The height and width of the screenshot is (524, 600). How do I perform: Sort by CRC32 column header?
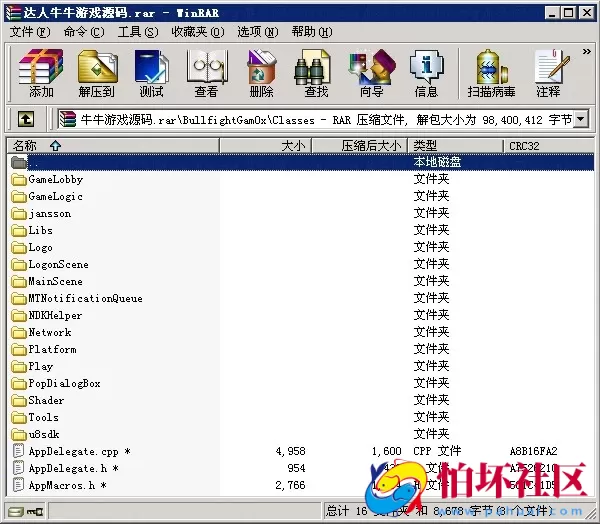[x=549, y=146]
